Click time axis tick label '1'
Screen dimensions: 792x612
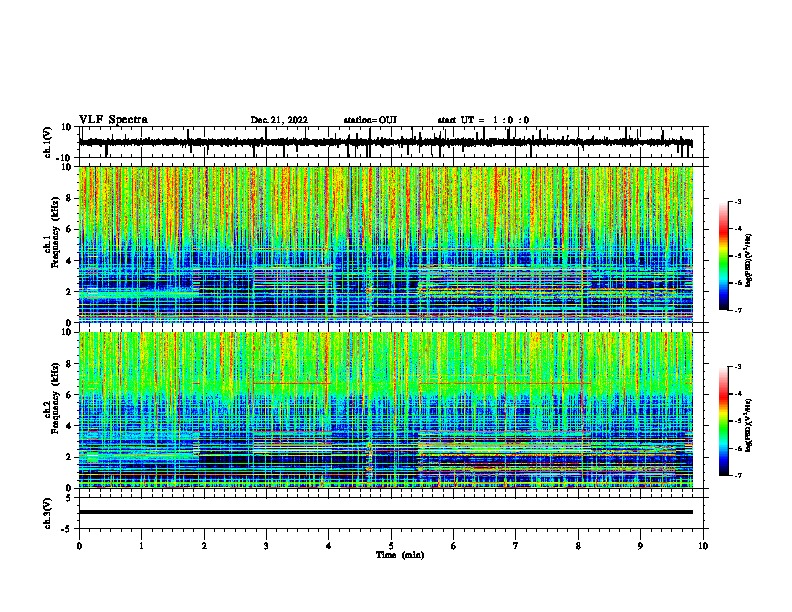coord(141,546)
